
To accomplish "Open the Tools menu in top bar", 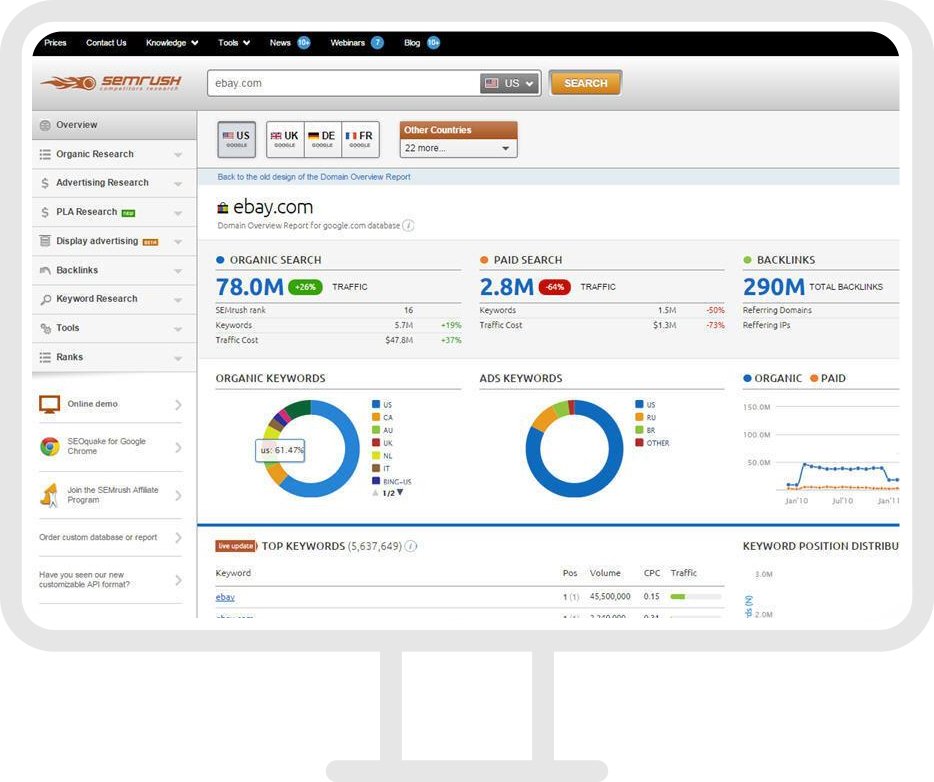I will click(x=234, y=43).
